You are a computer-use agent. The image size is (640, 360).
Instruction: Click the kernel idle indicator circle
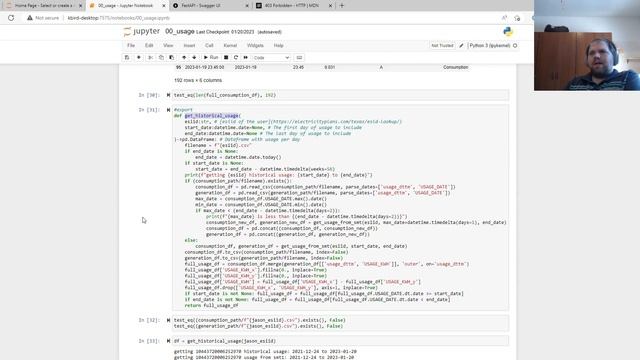coord(515,46)
